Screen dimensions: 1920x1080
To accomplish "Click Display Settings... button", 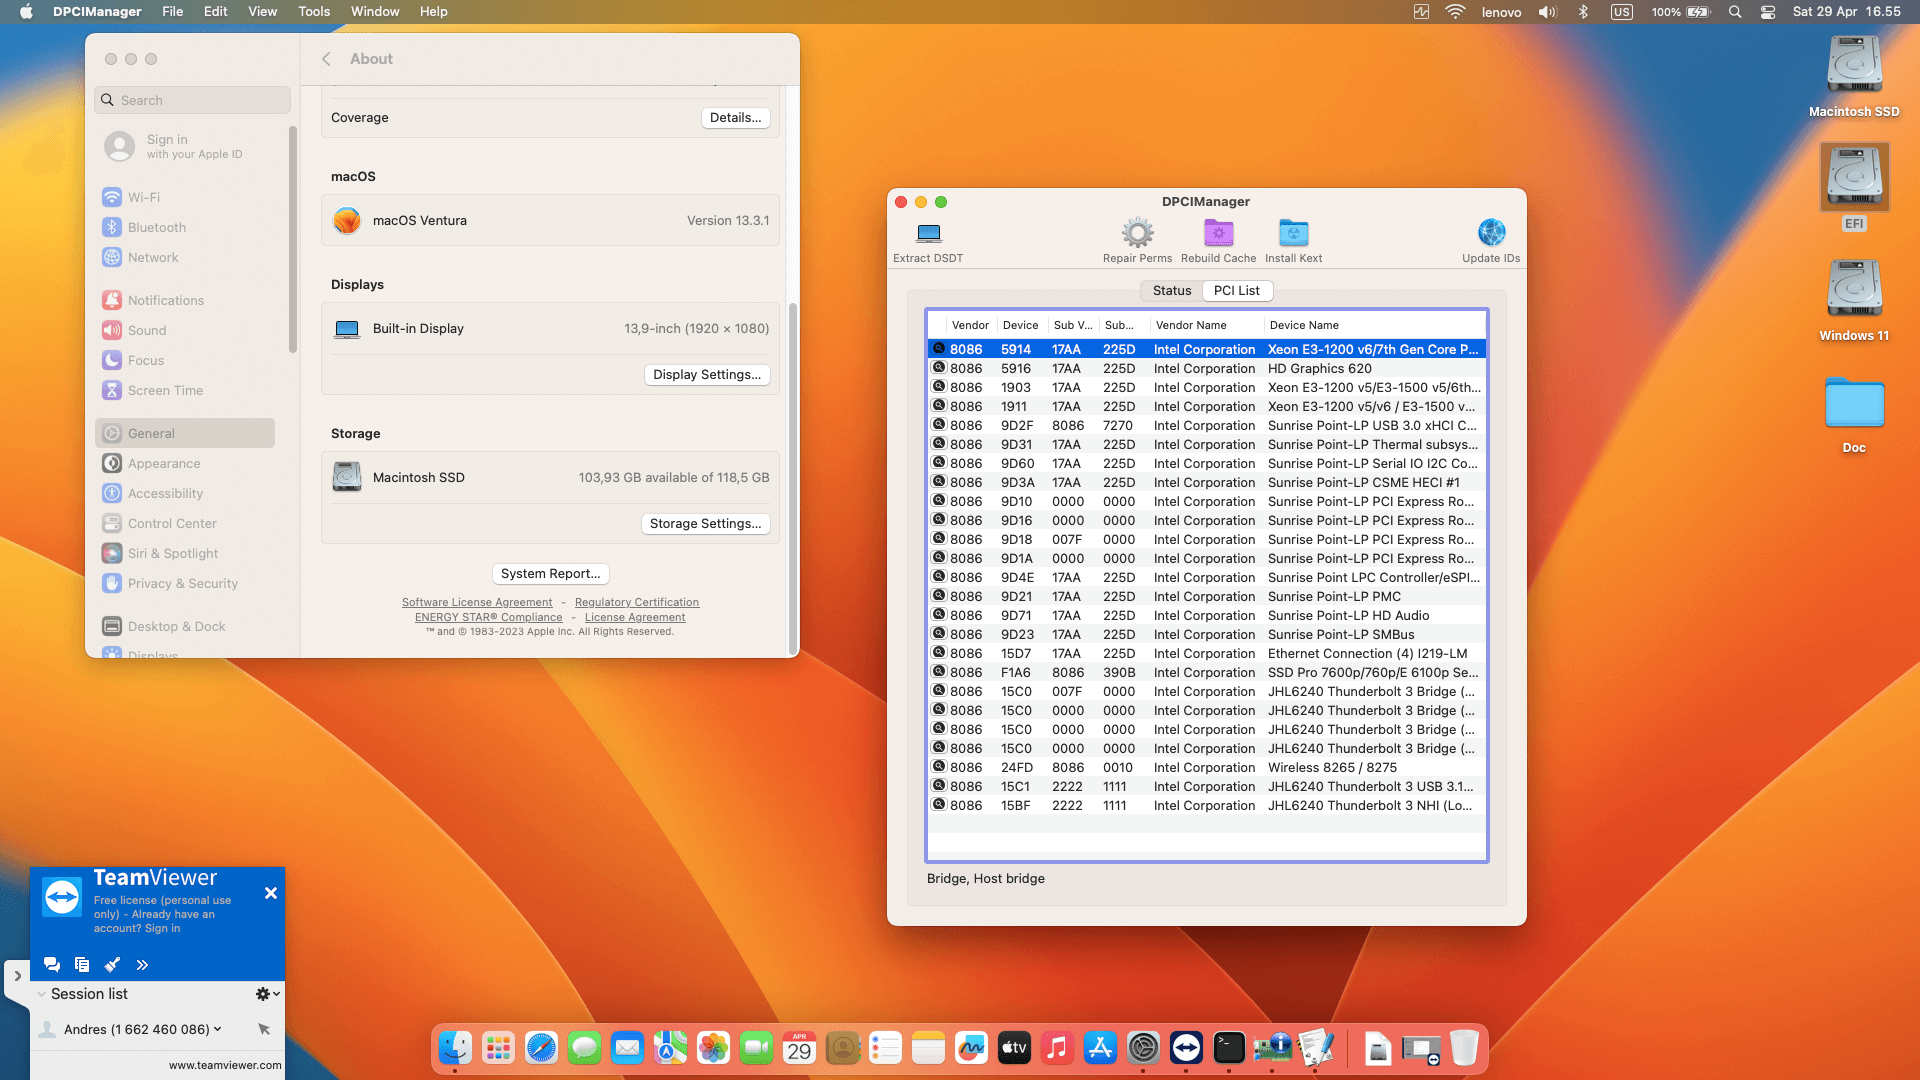I will click(707, 374).
